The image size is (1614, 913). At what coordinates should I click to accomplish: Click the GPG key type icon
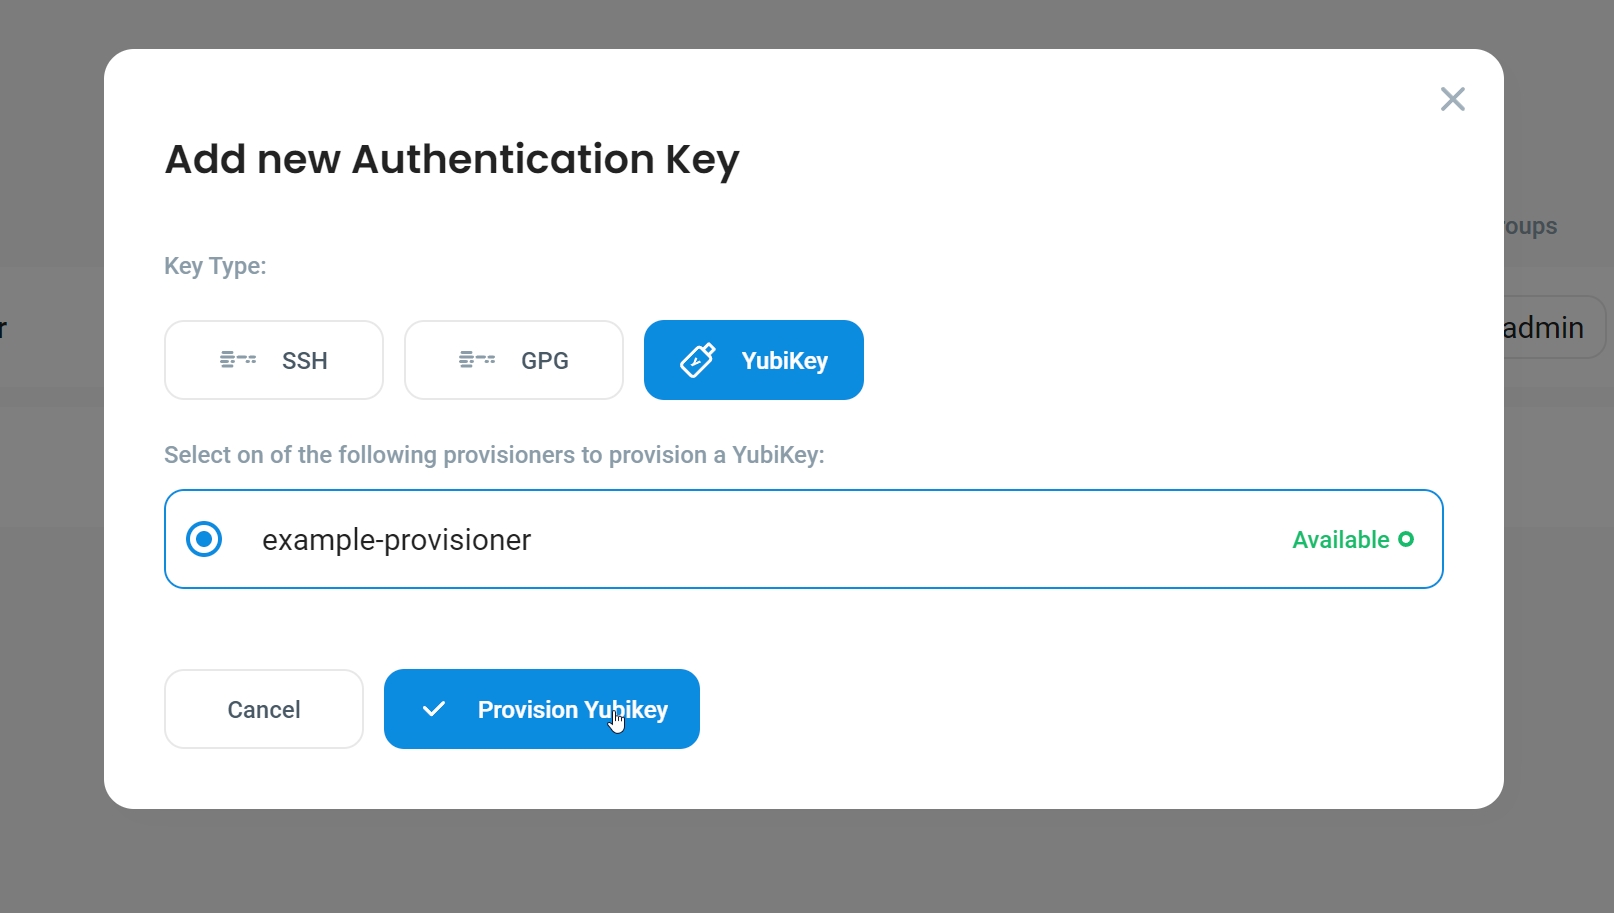(x=477, y=360)
